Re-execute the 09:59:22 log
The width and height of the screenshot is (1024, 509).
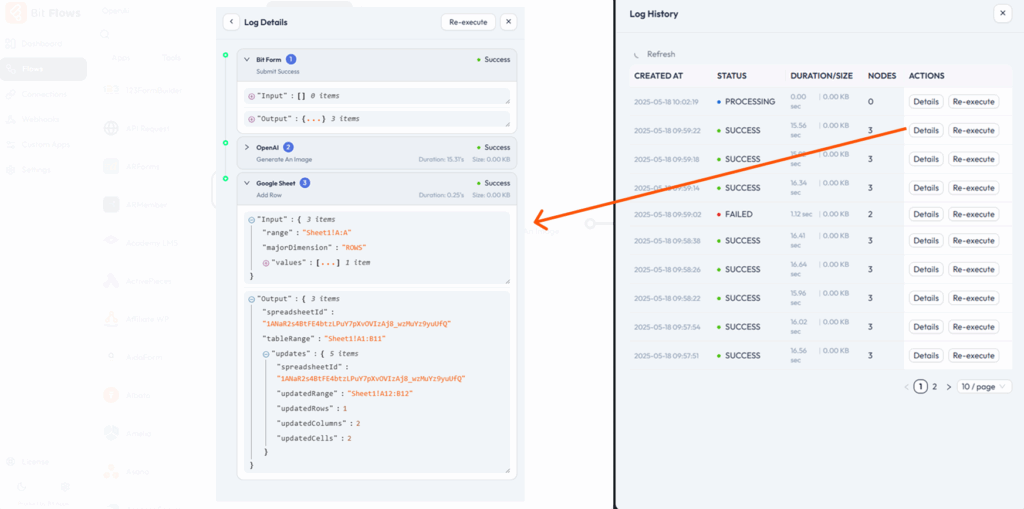tap(974, 131)
